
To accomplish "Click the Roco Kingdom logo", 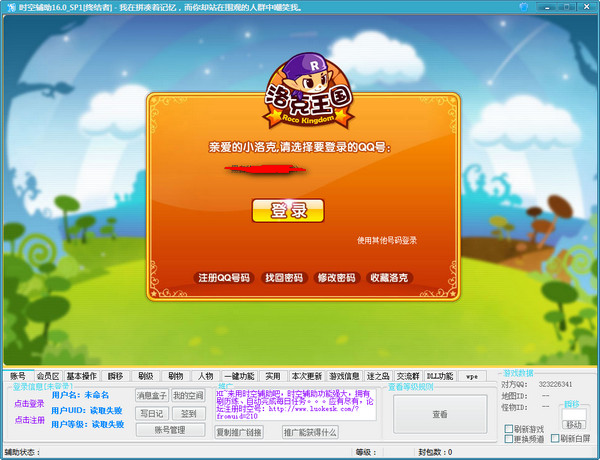I will [308, 90].
